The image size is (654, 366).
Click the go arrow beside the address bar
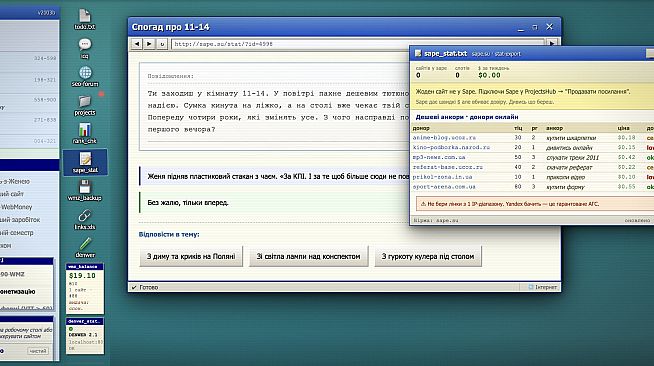(551, 43)
